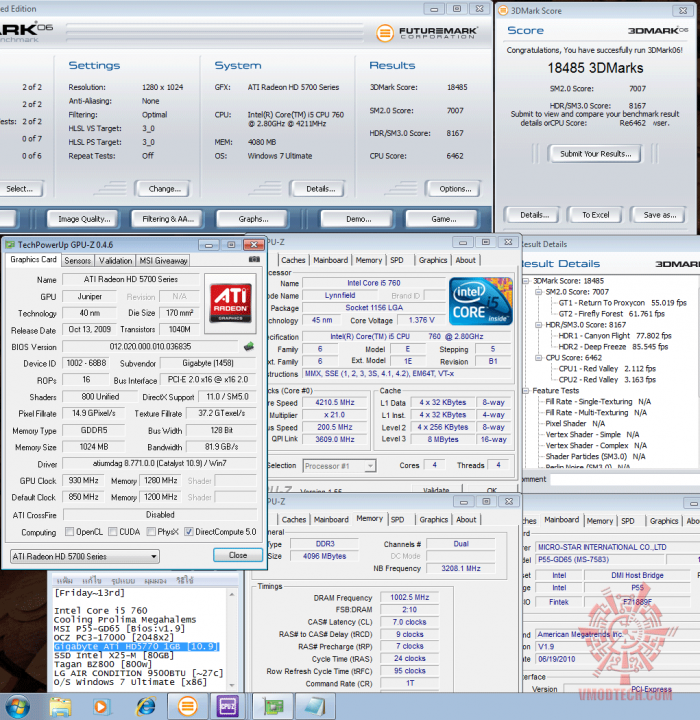
Task: Switch to the Sensors tab in GPU-Z
Action: (77, 260)
